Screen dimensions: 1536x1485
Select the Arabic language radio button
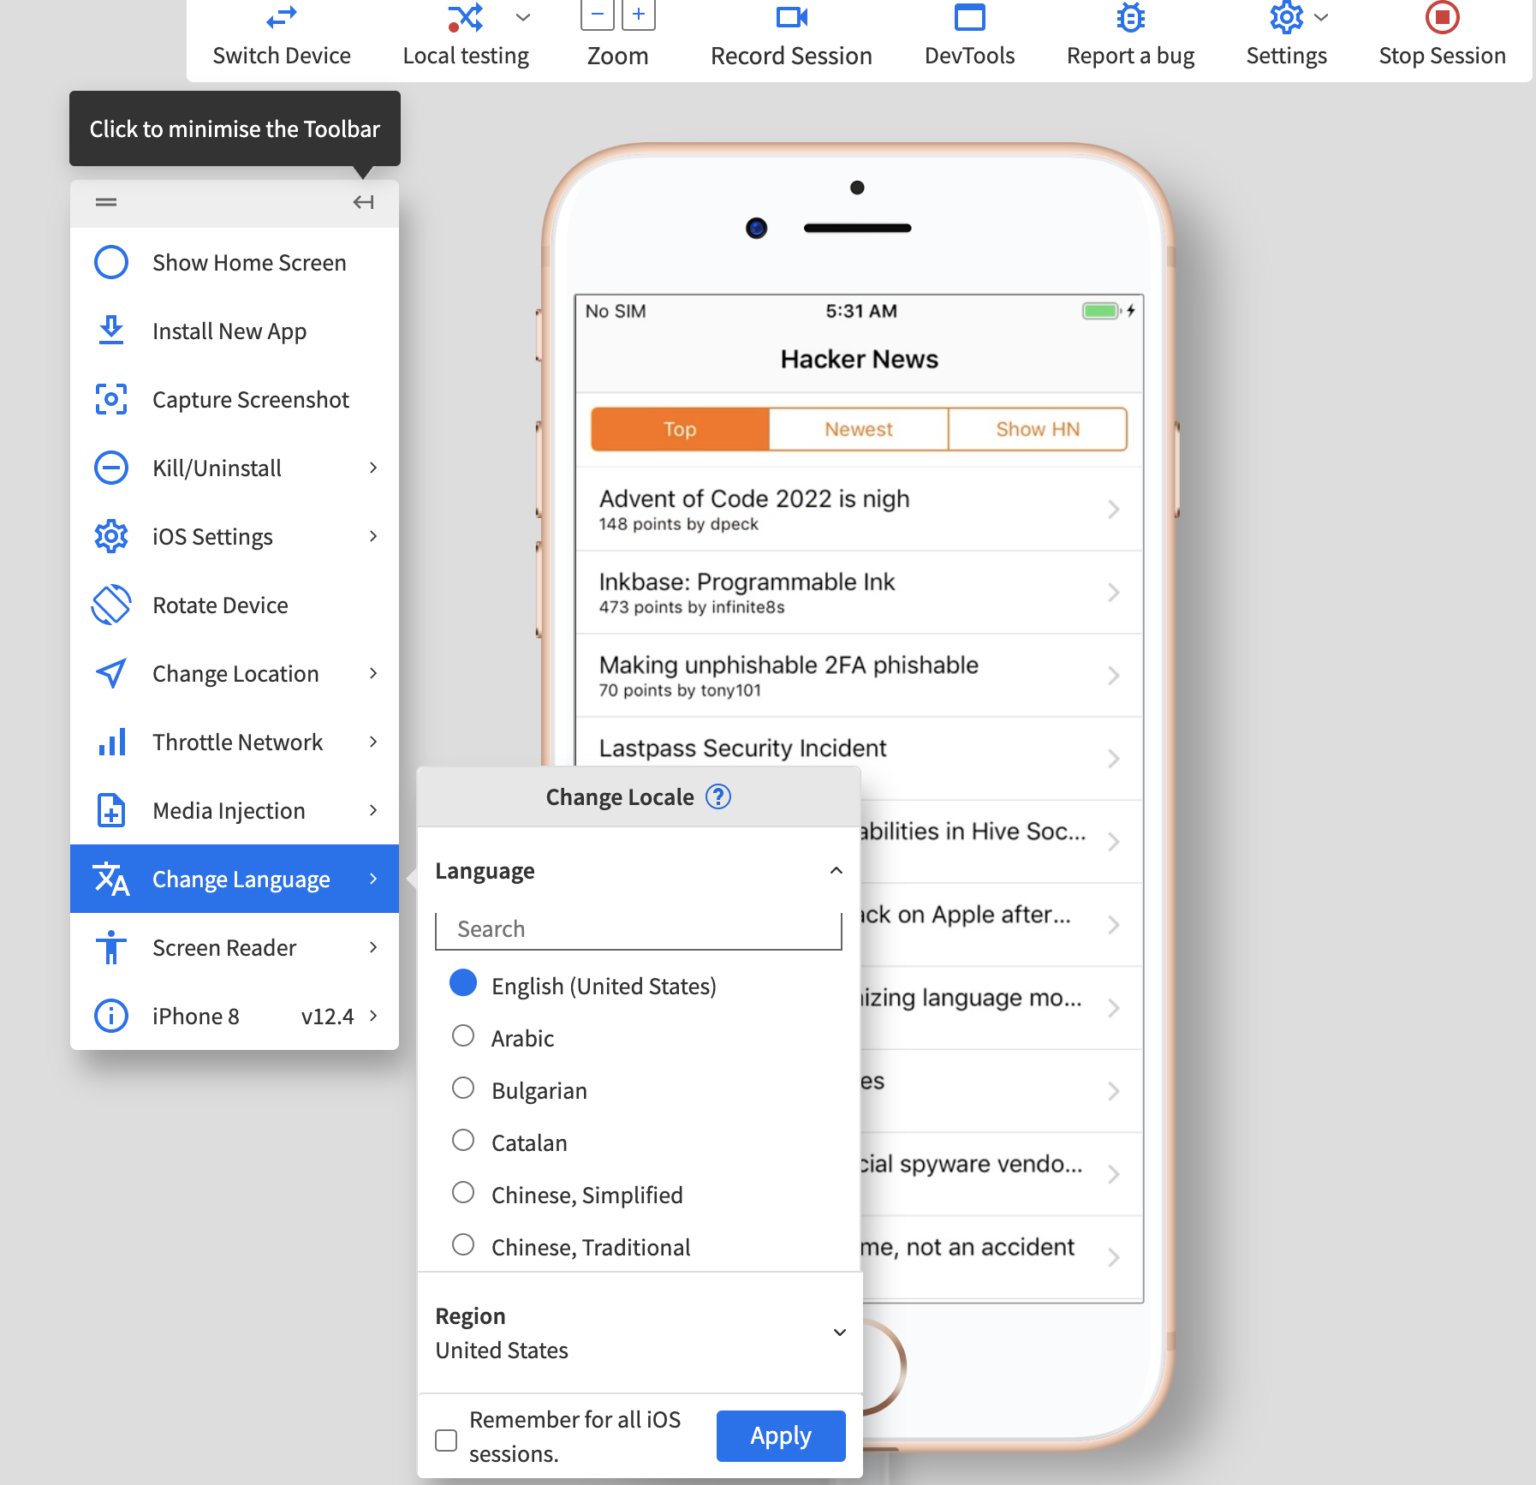tap(463, 1037)
